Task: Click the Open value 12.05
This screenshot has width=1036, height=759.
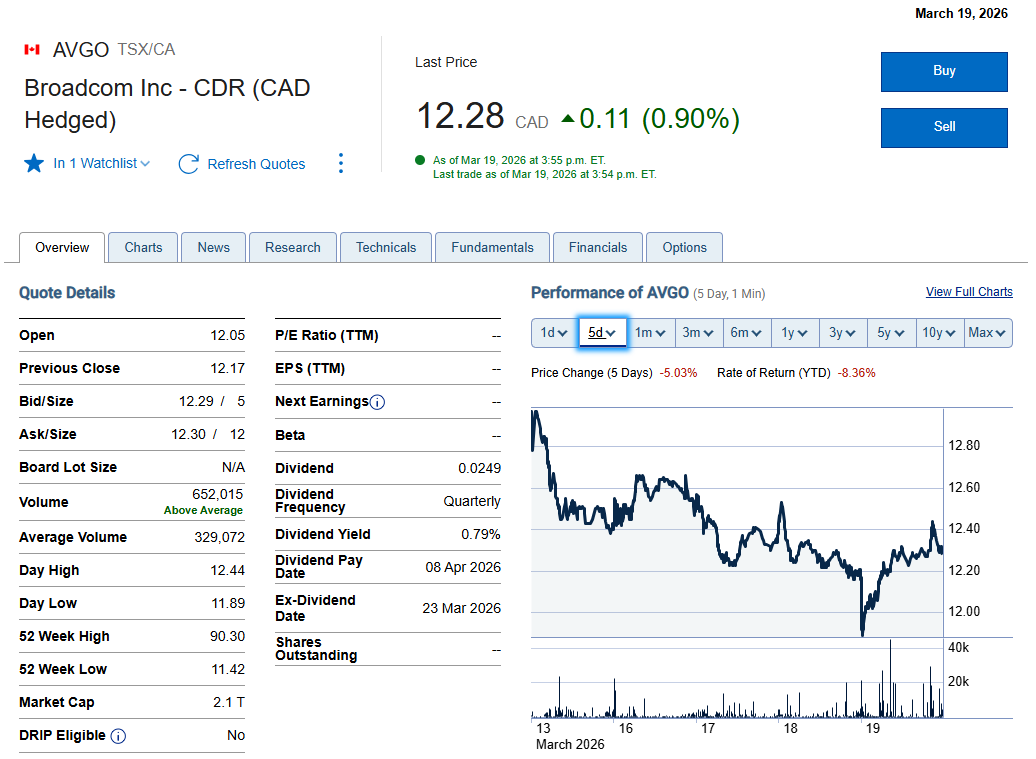Action: 228,336
